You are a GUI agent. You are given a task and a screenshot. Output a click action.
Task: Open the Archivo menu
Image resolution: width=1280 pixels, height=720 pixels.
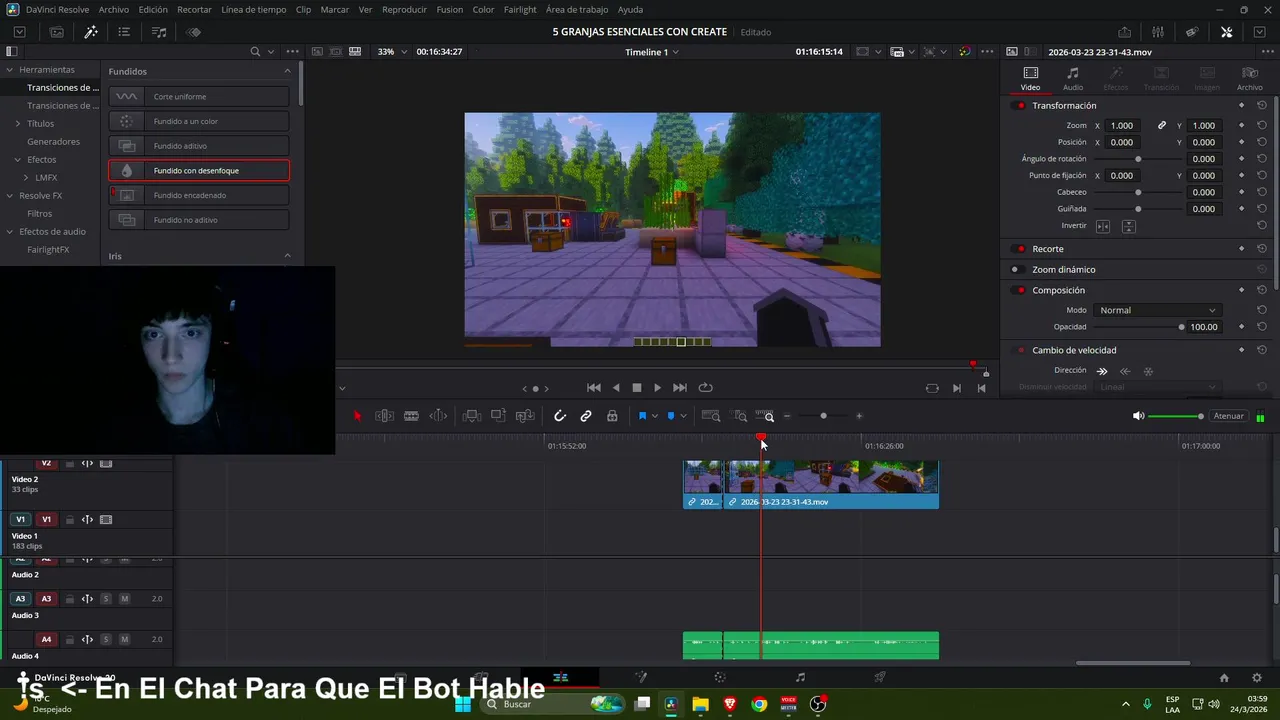click(x=114, y=9)
